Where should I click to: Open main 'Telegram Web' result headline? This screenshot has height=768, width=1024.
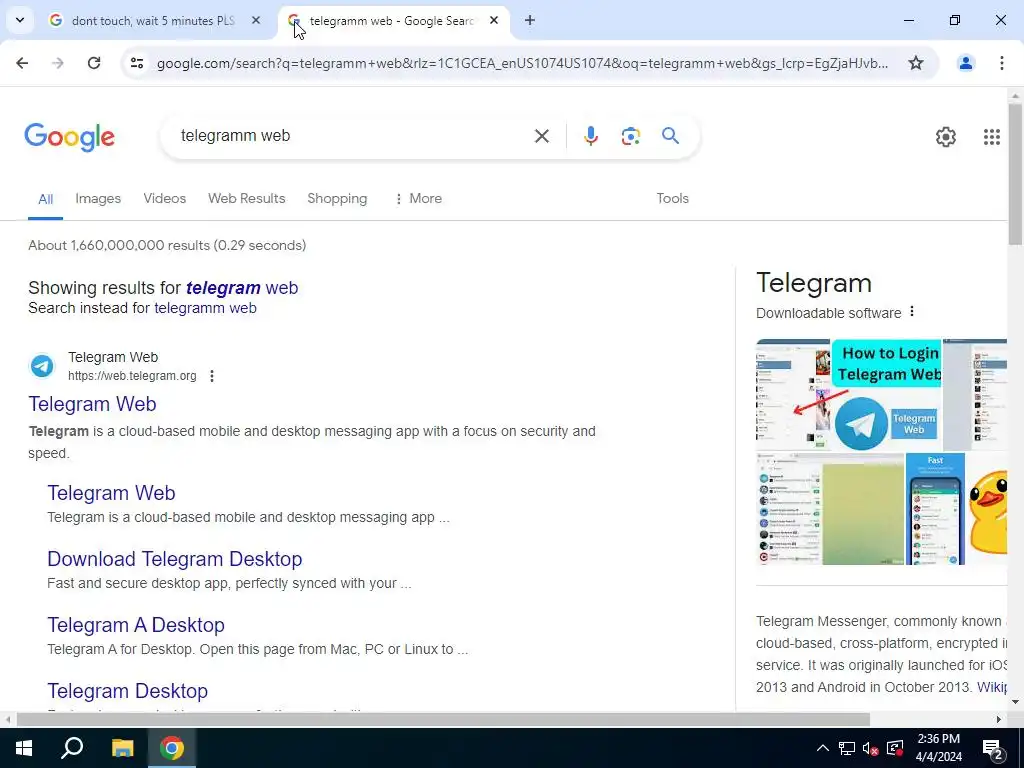tap(92, 404)
